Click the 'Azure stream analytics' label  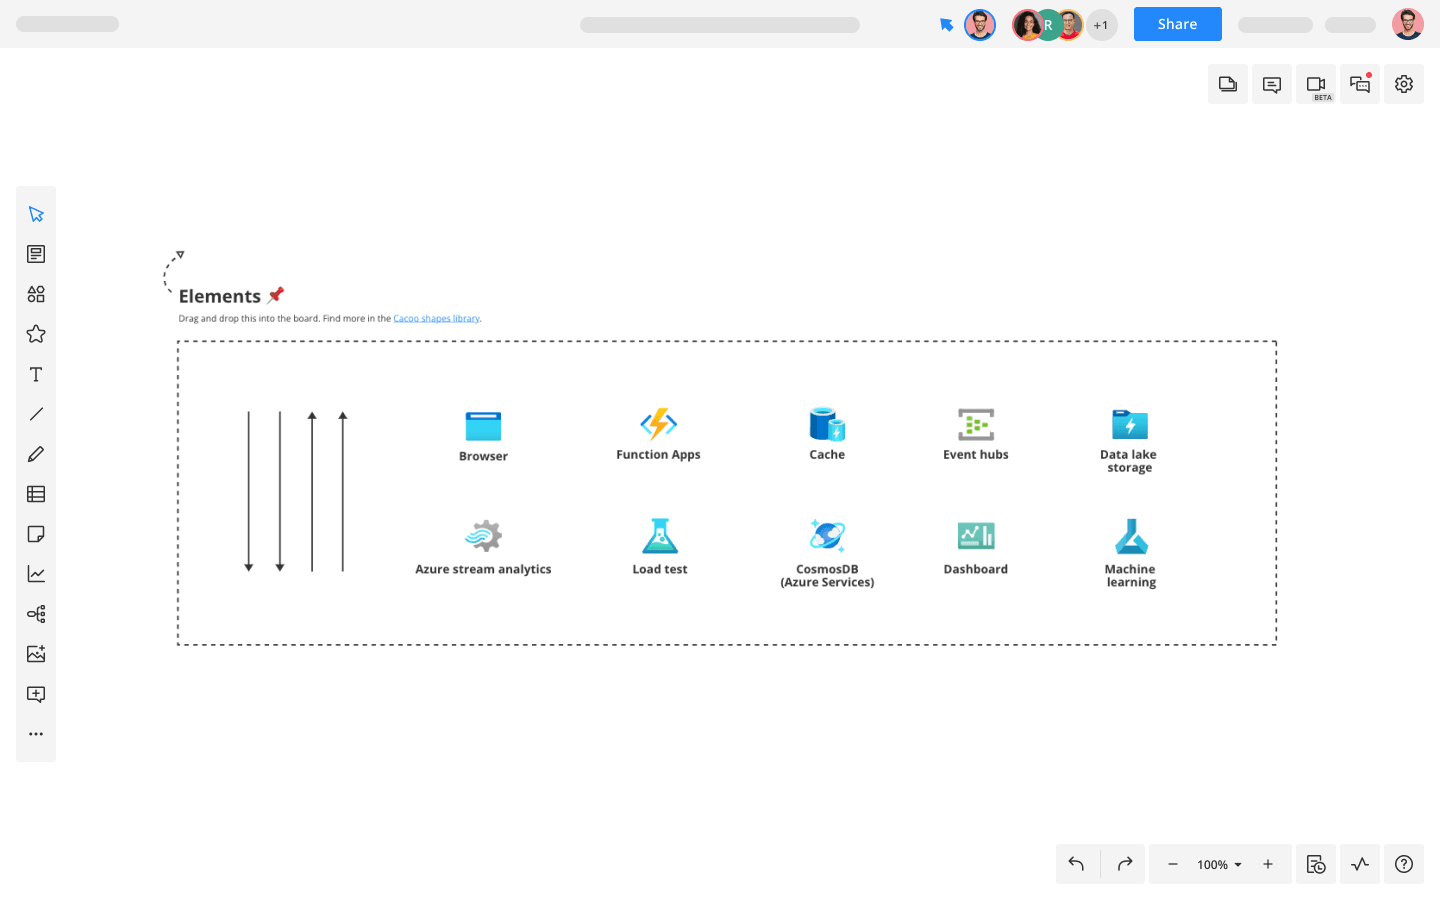(x=483, y=570)
